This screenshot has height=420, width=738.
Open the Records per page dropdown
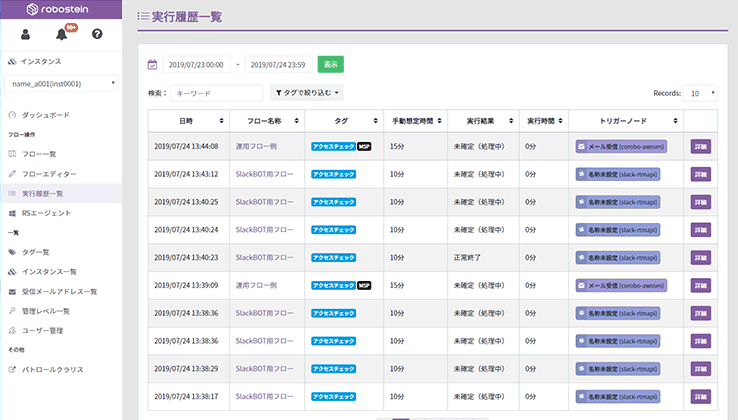(700, 93)
